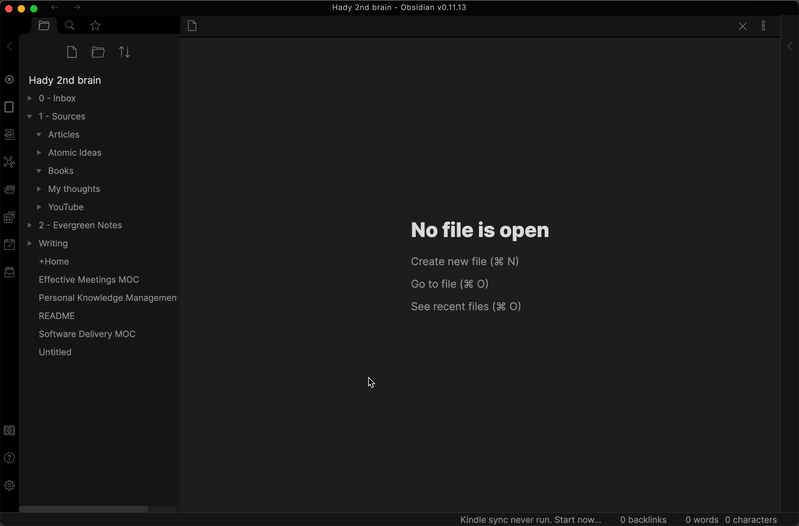
Task: Open the file explorer tab icon
Action: [x=44, y=25]
